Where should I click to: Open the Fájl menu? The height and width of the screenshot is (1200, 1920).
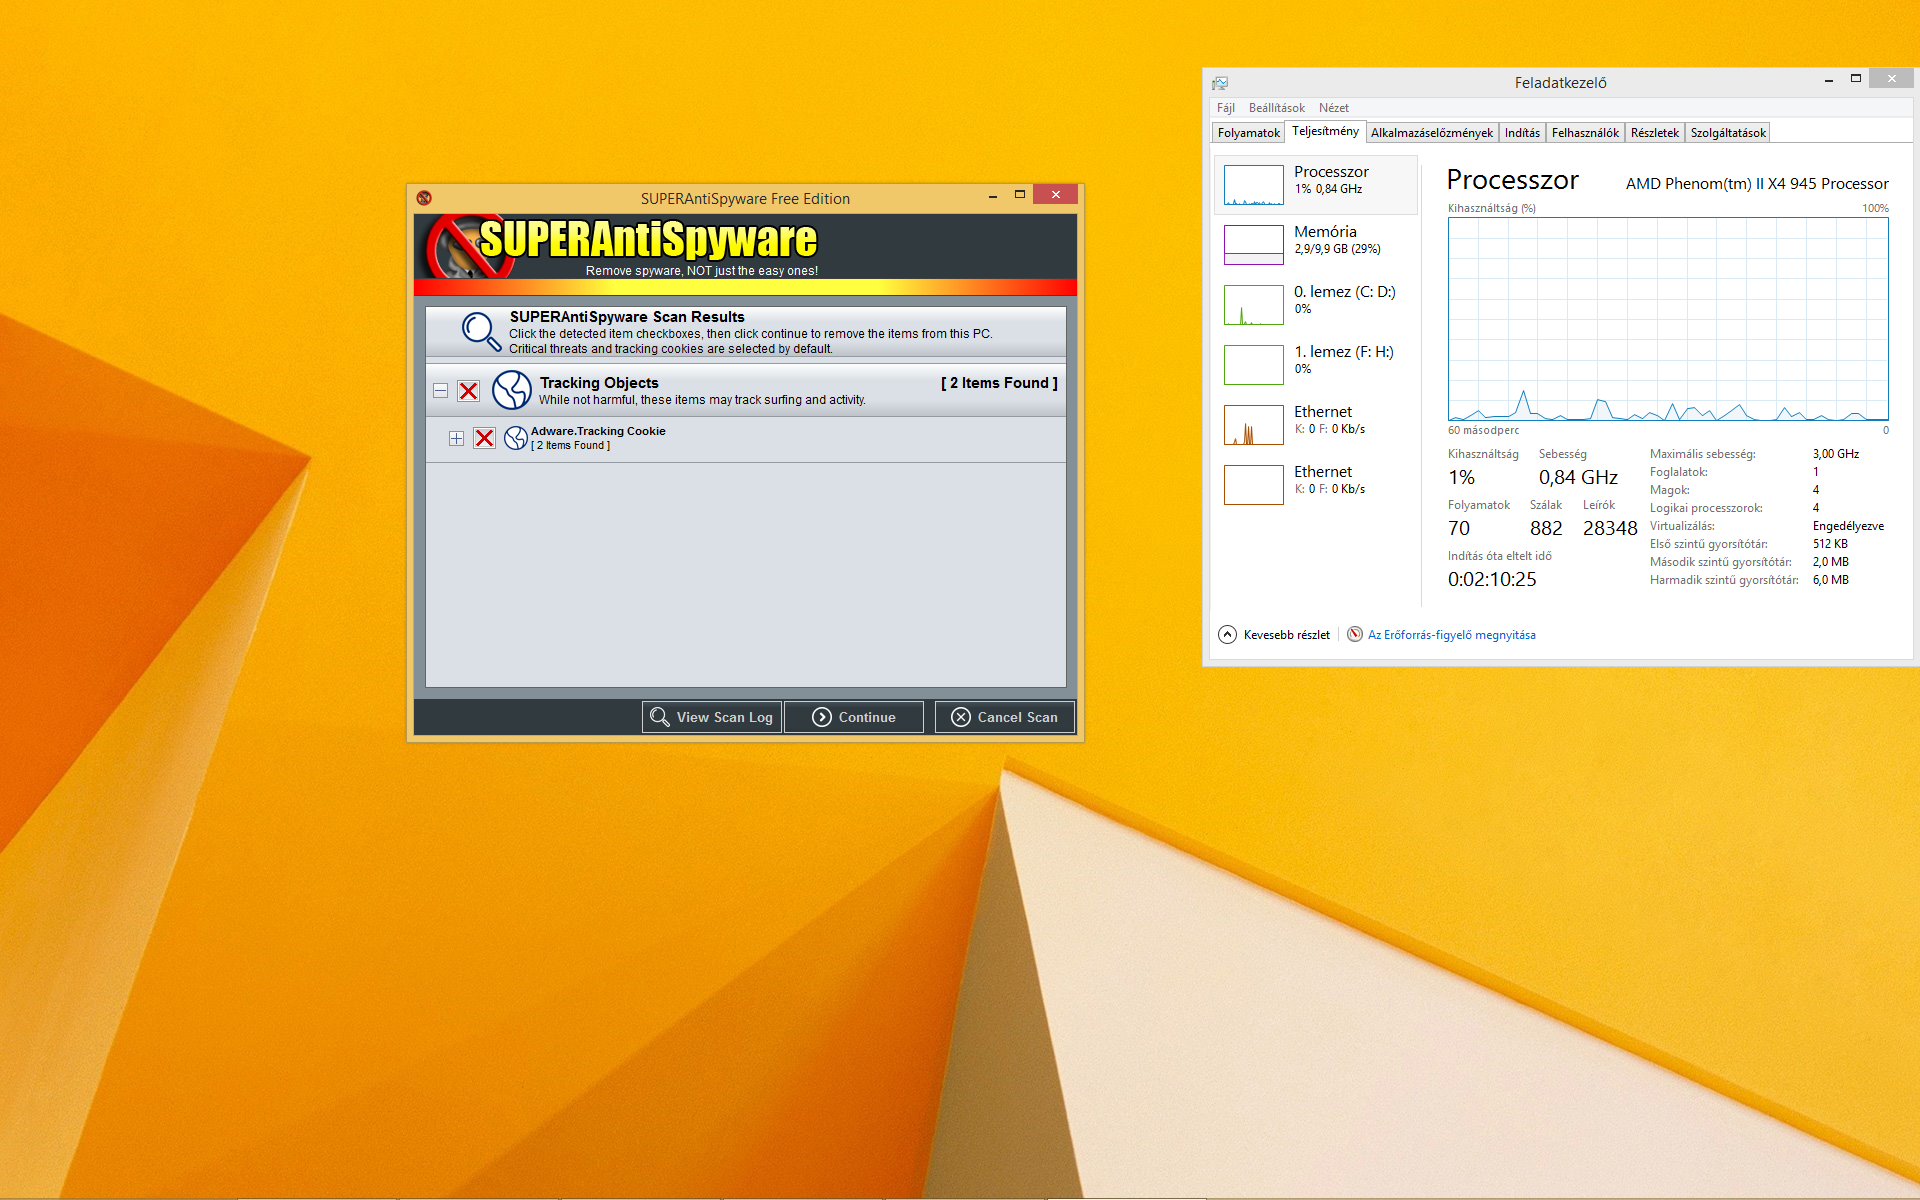tap(1225, 108)
